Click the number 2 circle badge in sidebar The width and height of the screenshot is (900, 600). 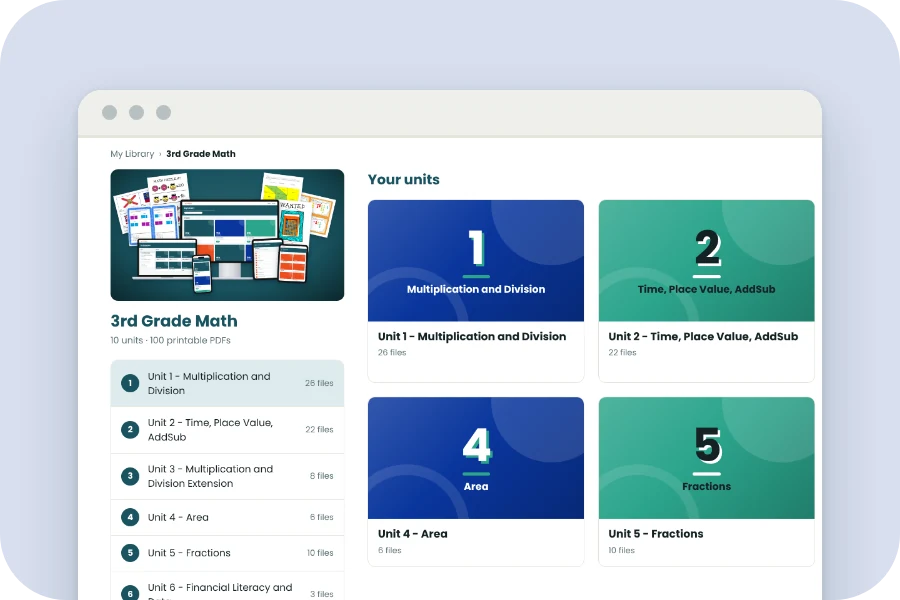tap(130, 429)
